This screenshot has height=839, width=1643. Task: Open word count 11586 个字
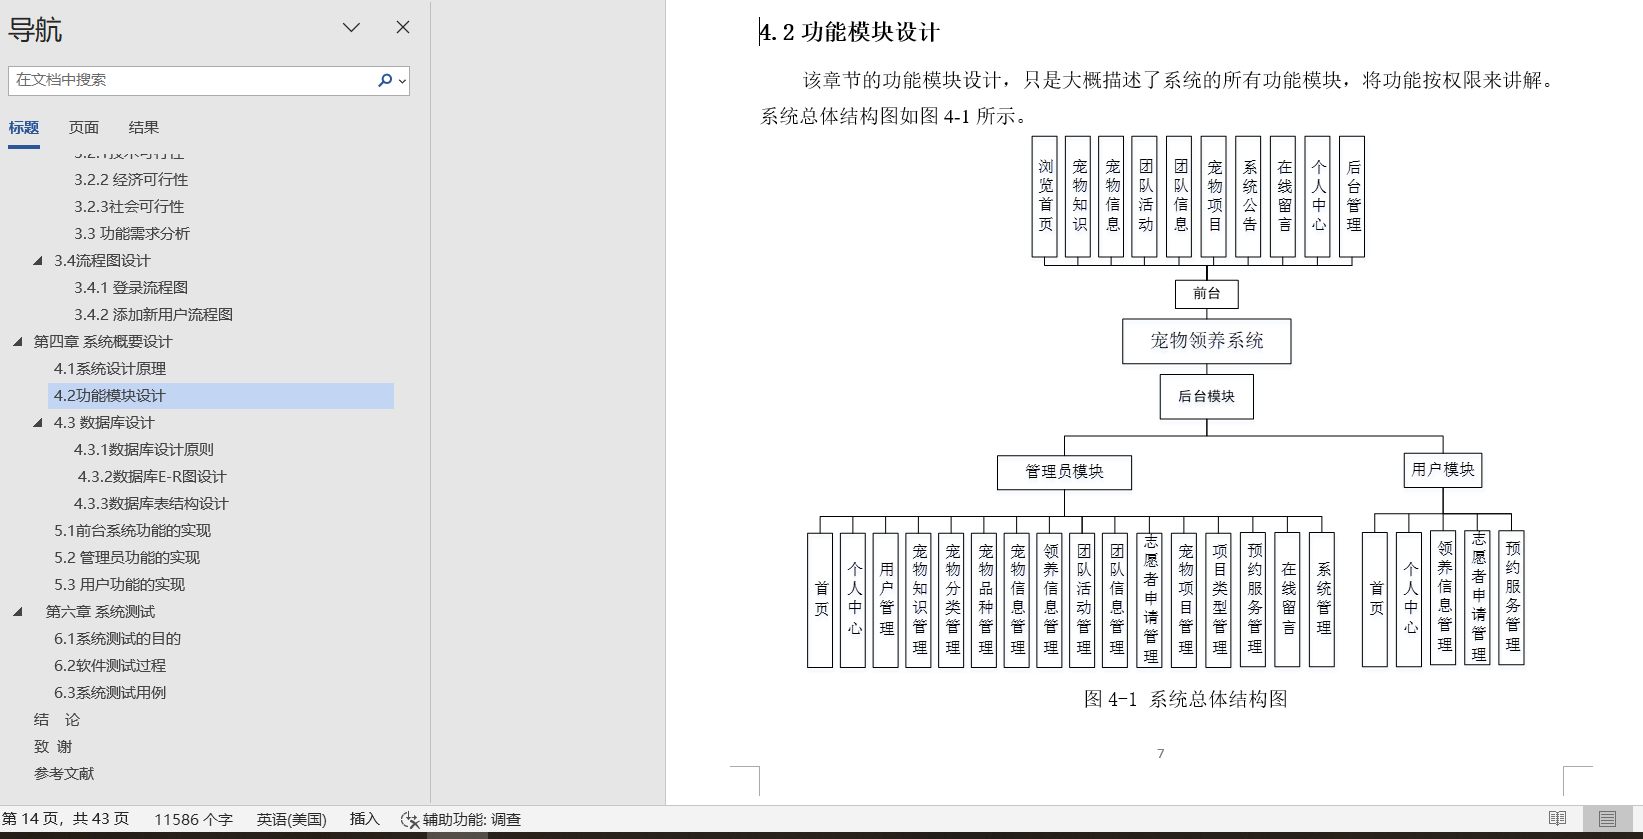pyautogui.click(x=193, y=819)
